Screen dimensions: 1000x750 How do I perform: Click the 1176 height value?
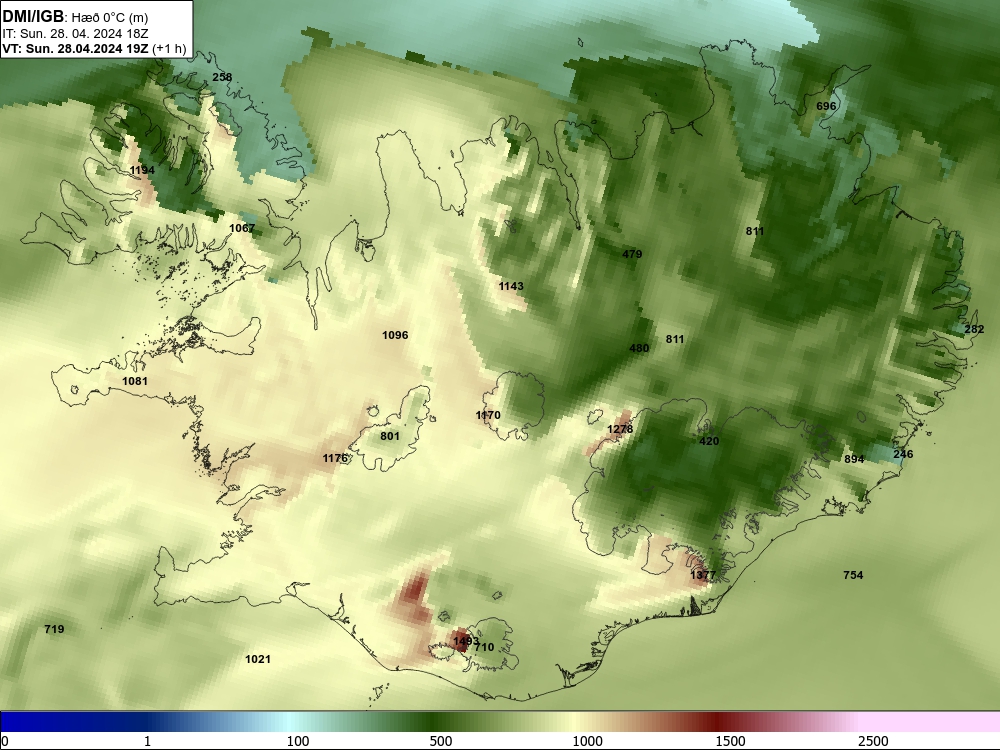[335, 458]
